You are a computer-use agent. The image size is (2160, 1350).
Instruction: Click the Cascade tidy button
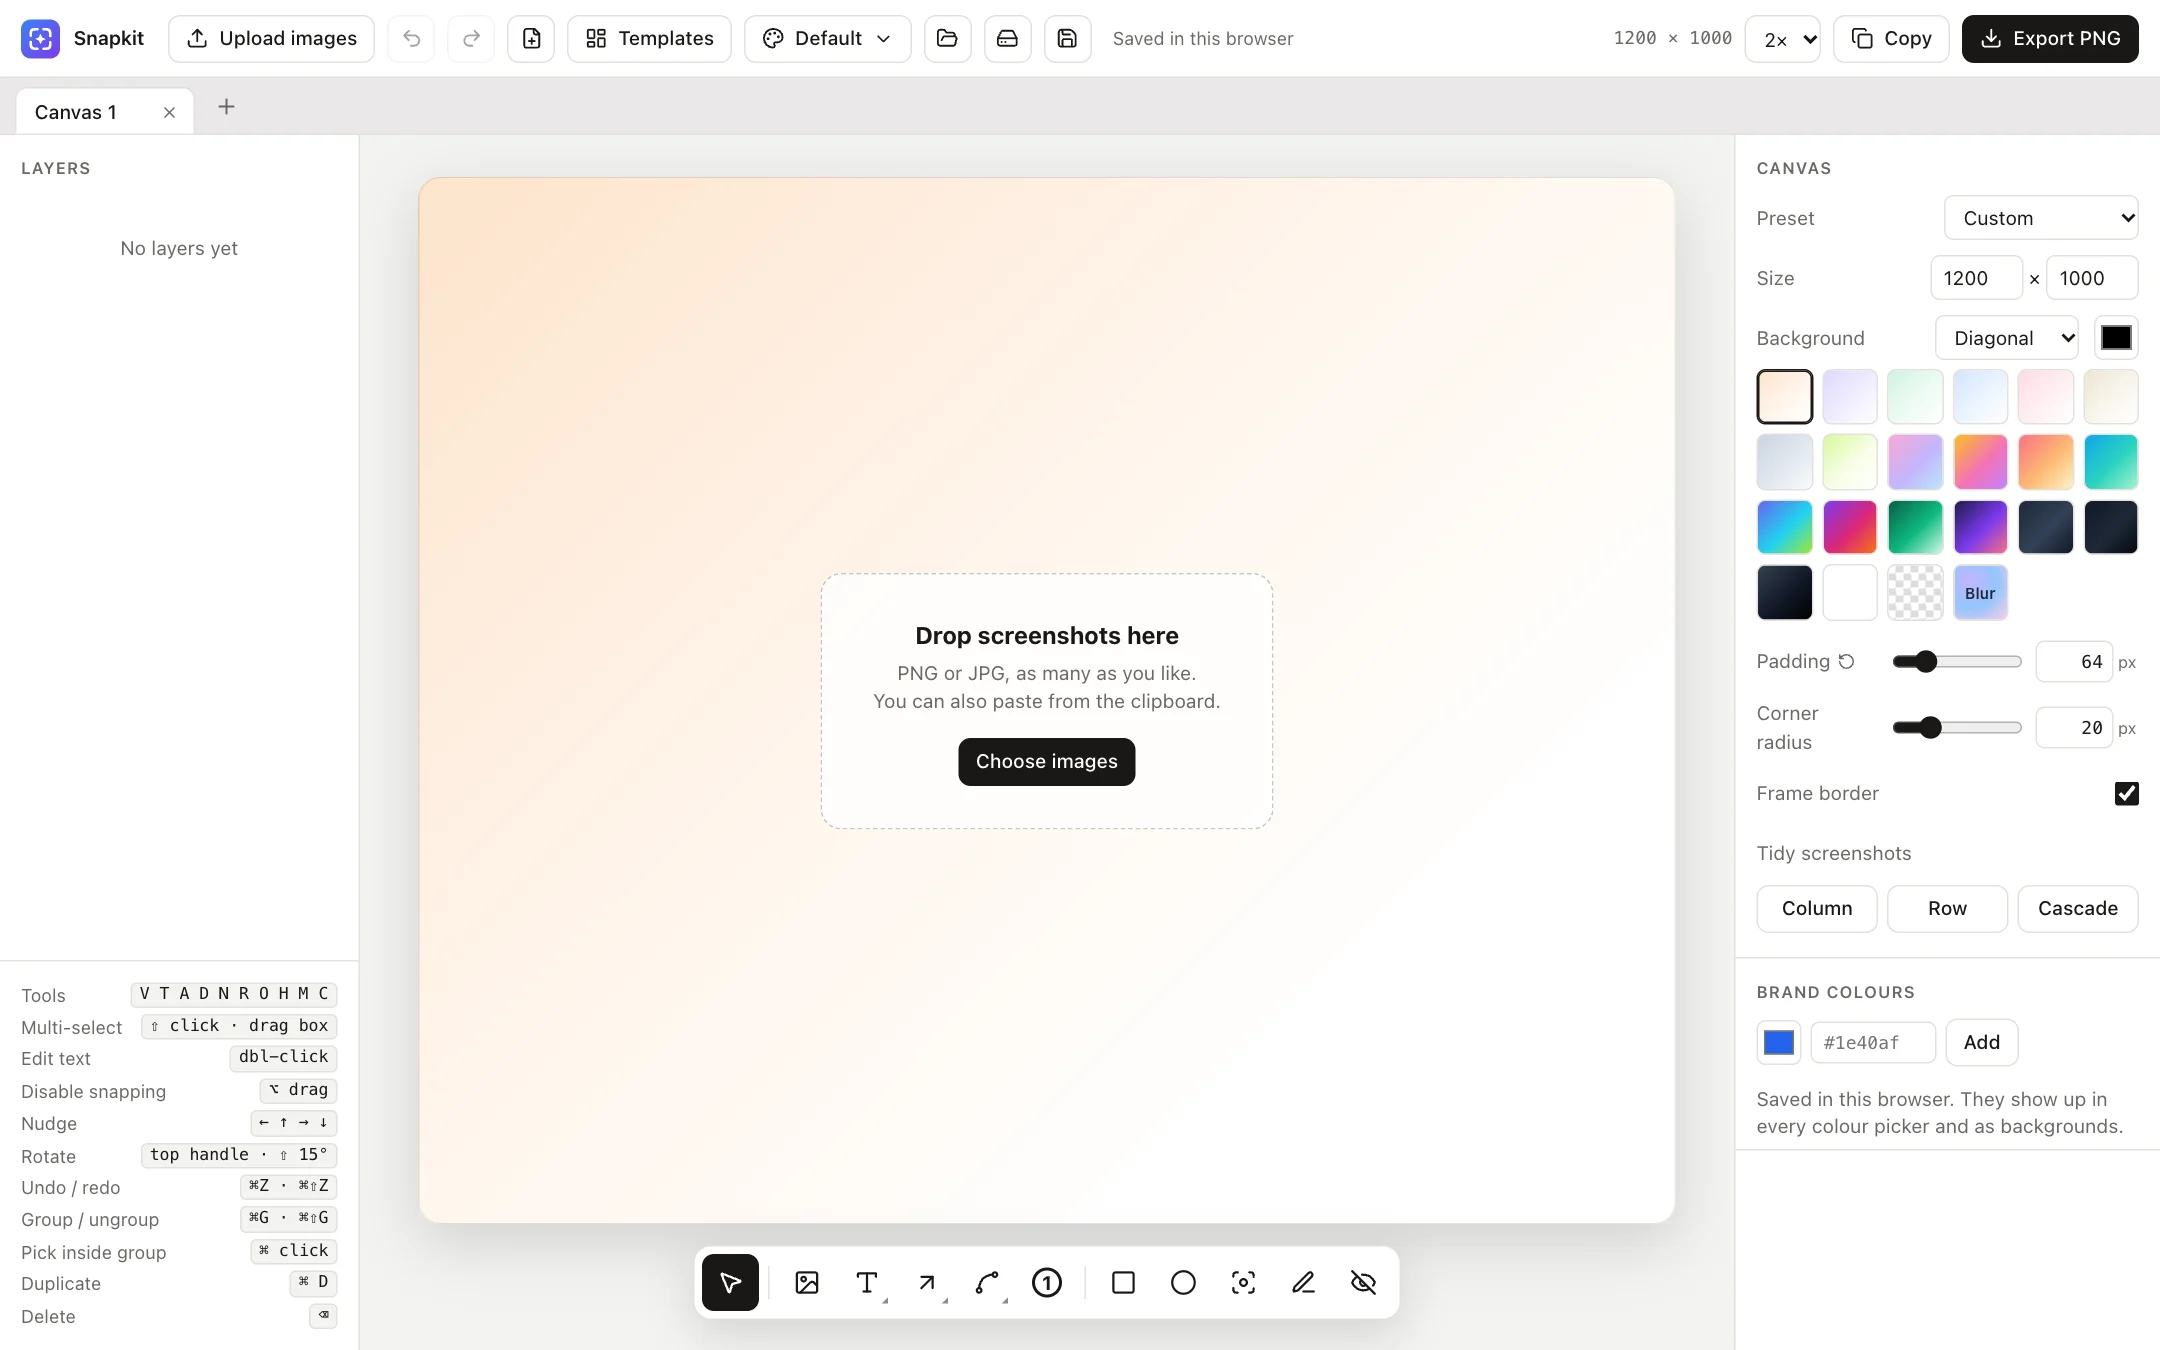pyautogui.click(x=2078, y=908)
